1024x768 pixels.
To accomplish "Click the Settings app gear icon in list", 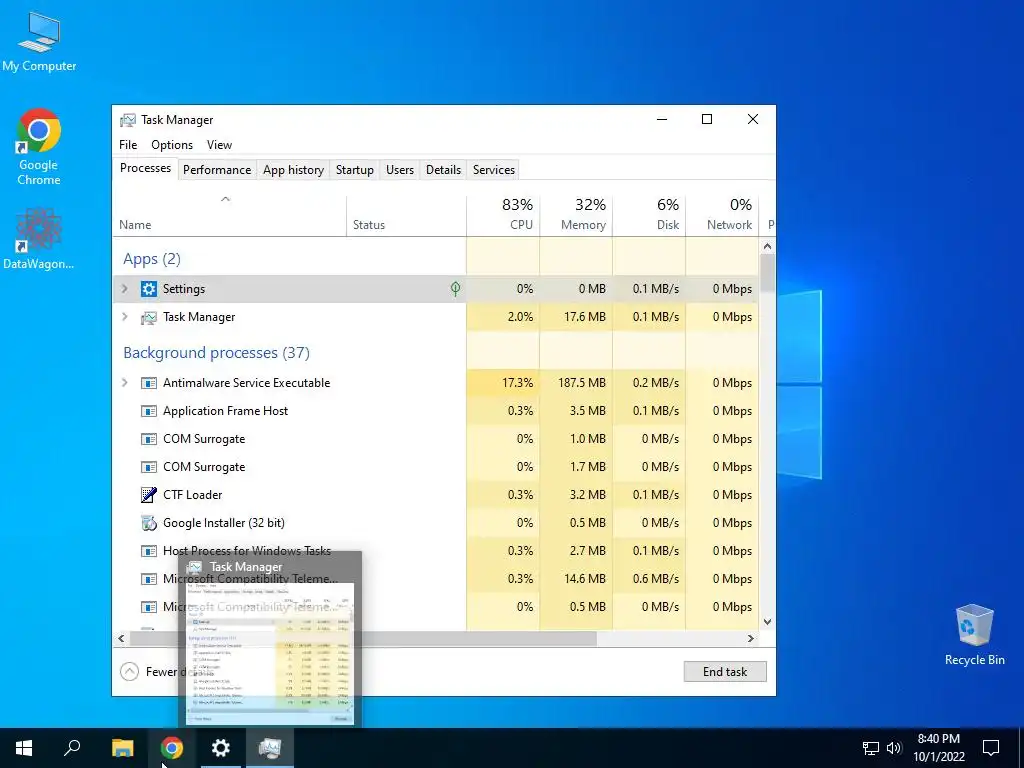I will click(149, 289).
